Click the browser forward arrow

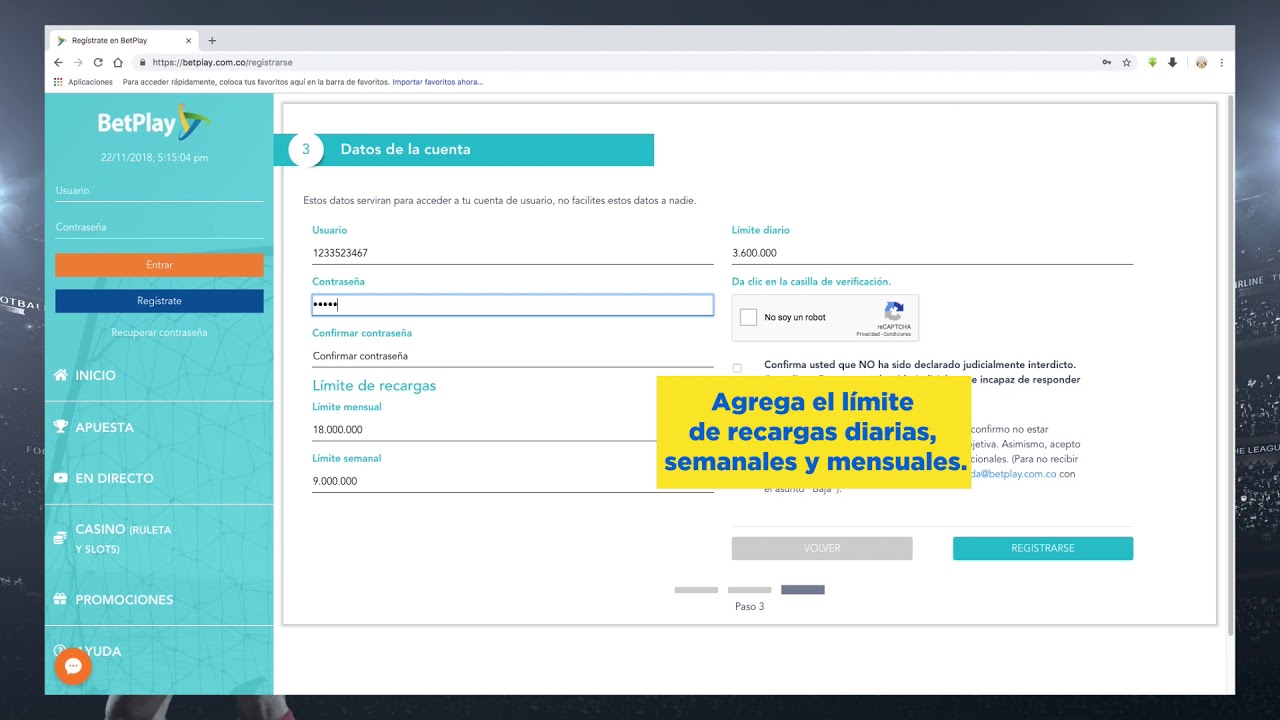(x=78, y=62)
